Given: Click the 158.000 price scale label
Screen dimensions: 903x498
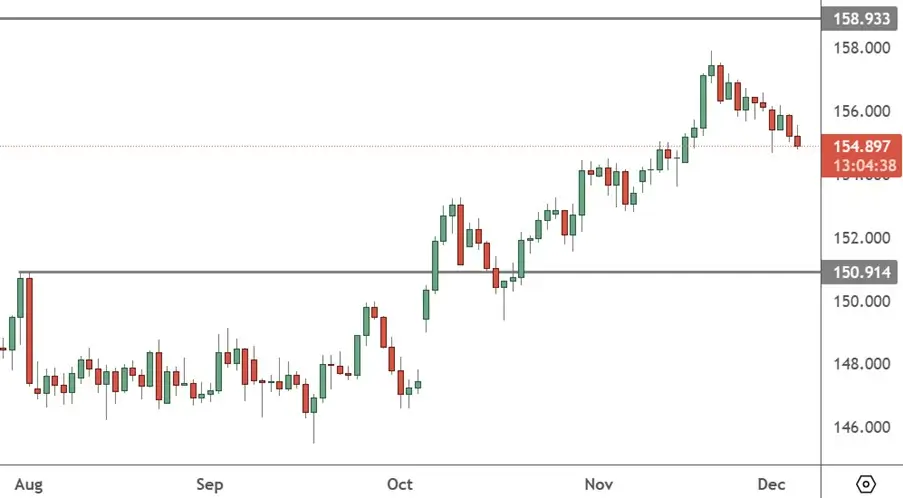Looking at the screenshot, I should click(860, 49).
